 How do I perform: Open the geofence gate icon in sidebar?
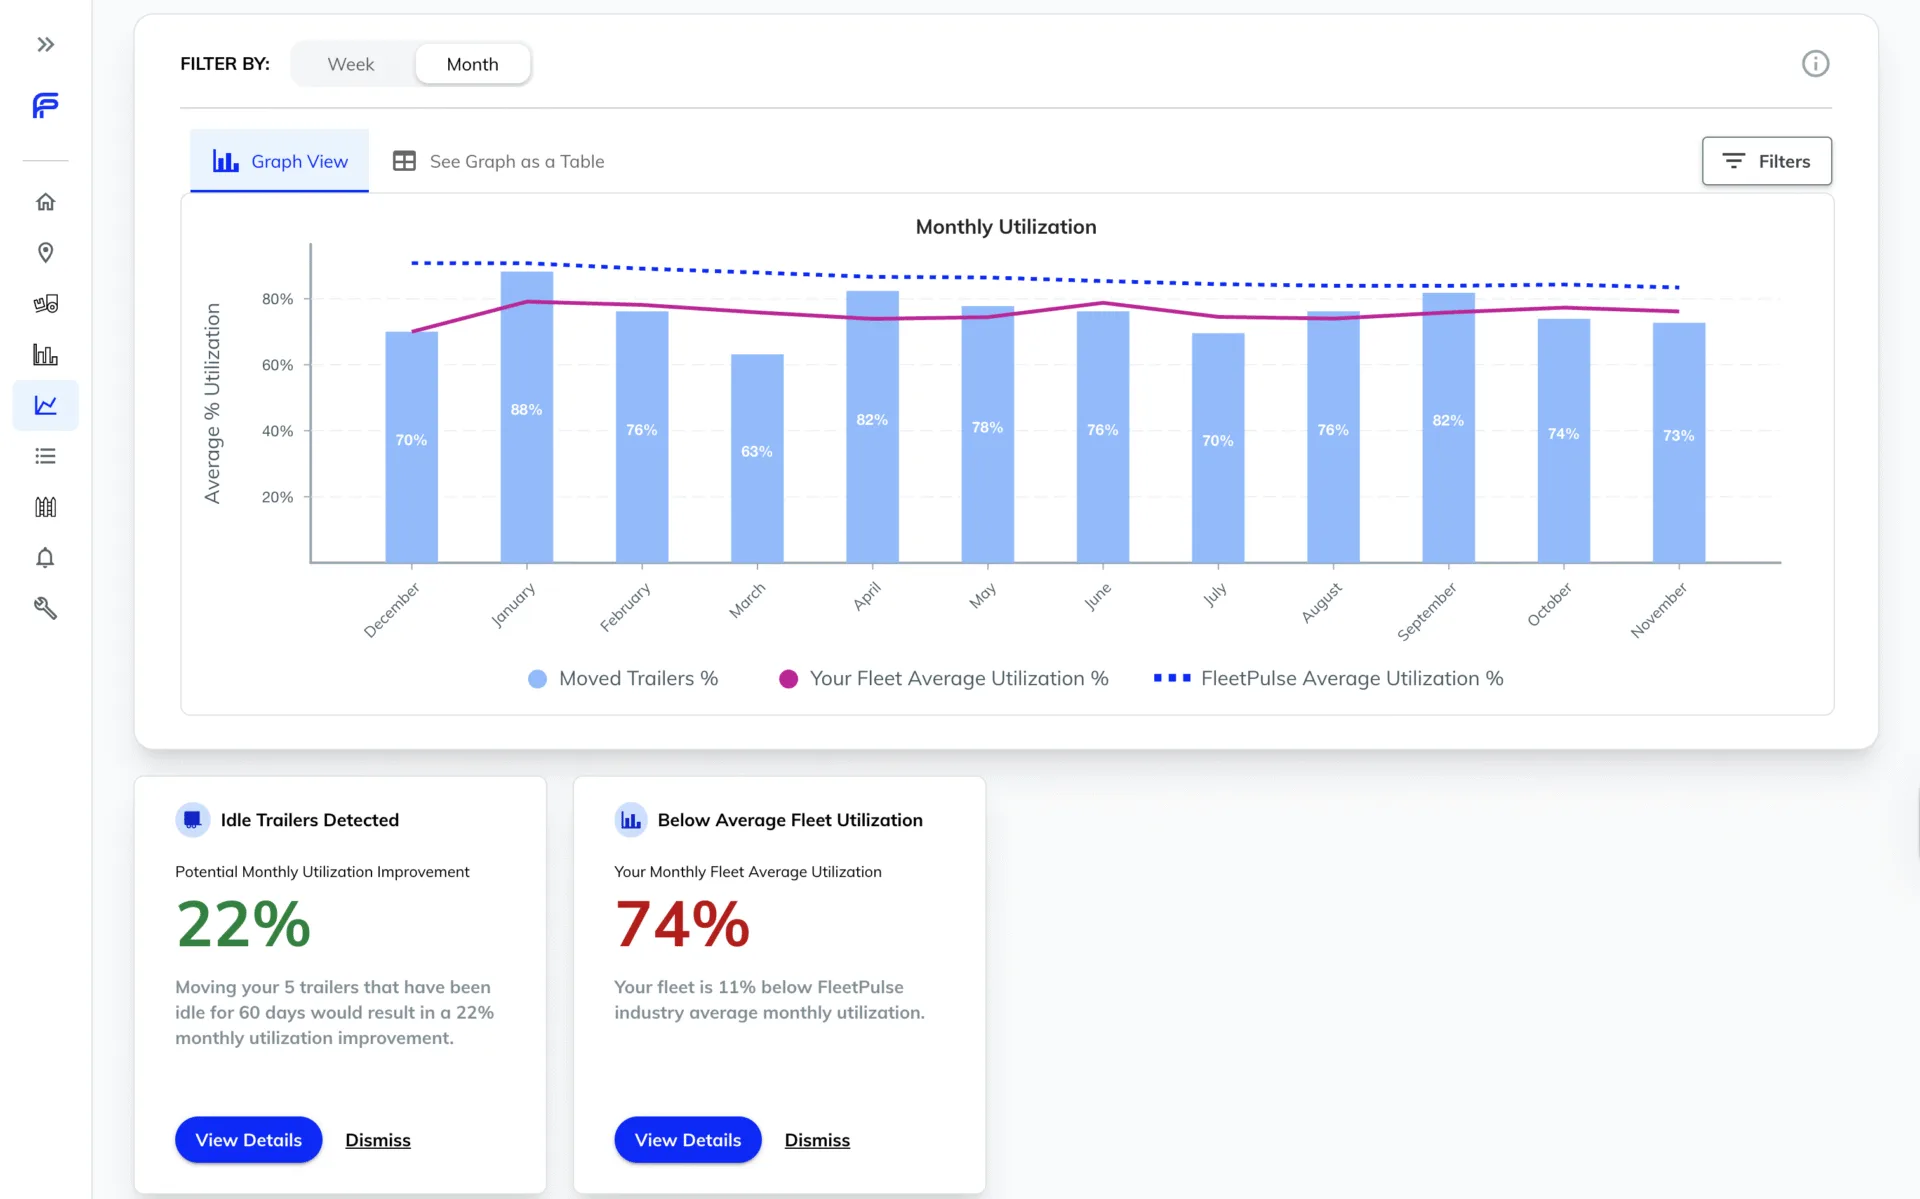point(45,507)
